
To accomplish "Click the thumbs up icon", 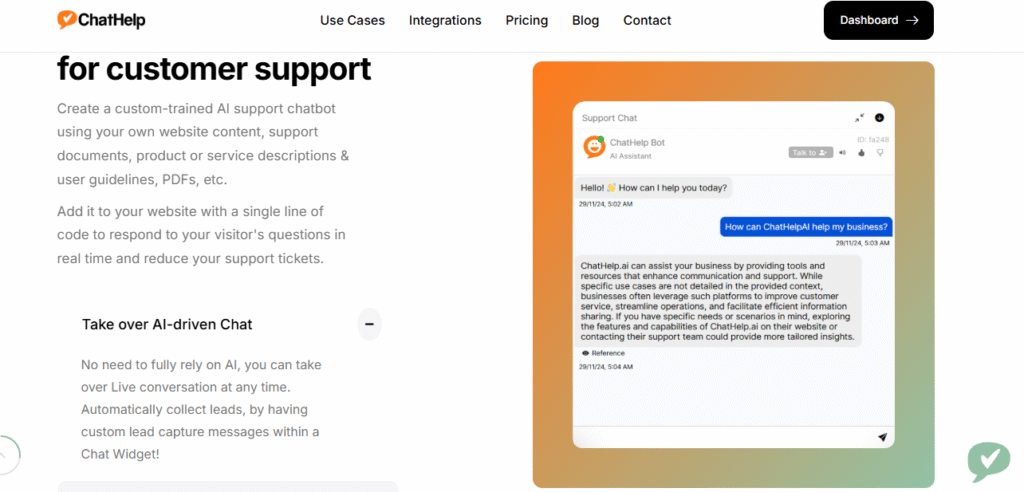I will (861, 153).
